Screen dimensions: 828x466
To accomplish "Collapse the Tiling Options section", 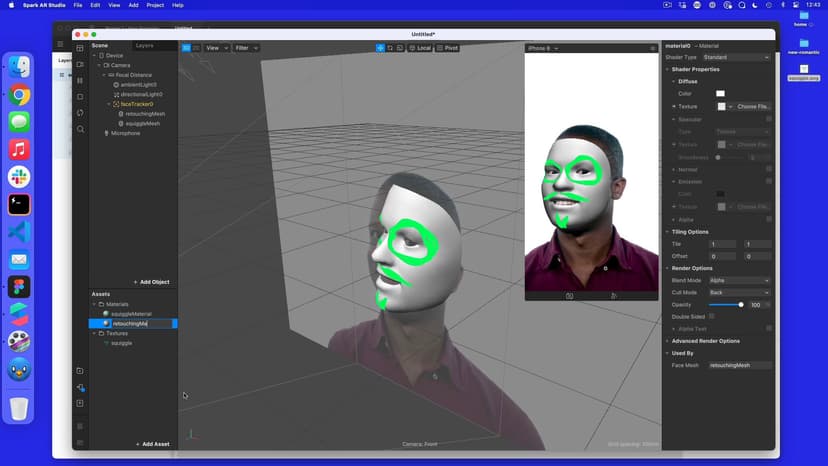I will pos(667,232).
